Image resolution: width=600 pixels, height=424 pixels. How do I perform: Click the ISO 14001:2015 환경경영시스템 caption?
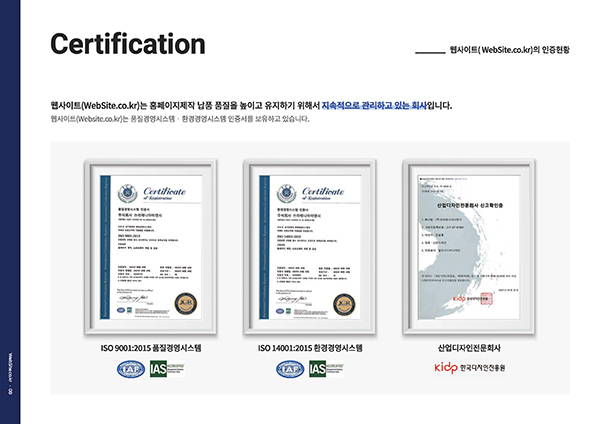point(310,348)
